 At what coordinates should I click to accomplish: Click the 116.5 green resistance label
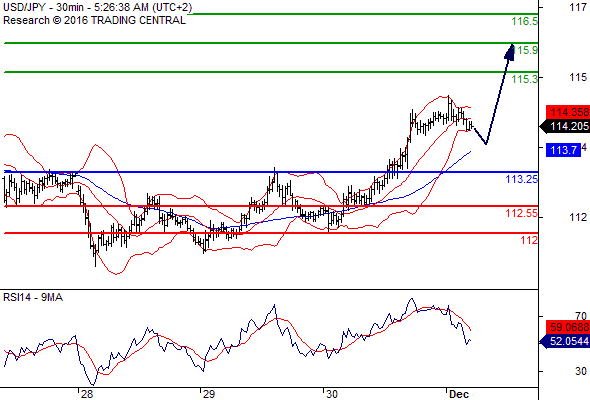point(525,21)
